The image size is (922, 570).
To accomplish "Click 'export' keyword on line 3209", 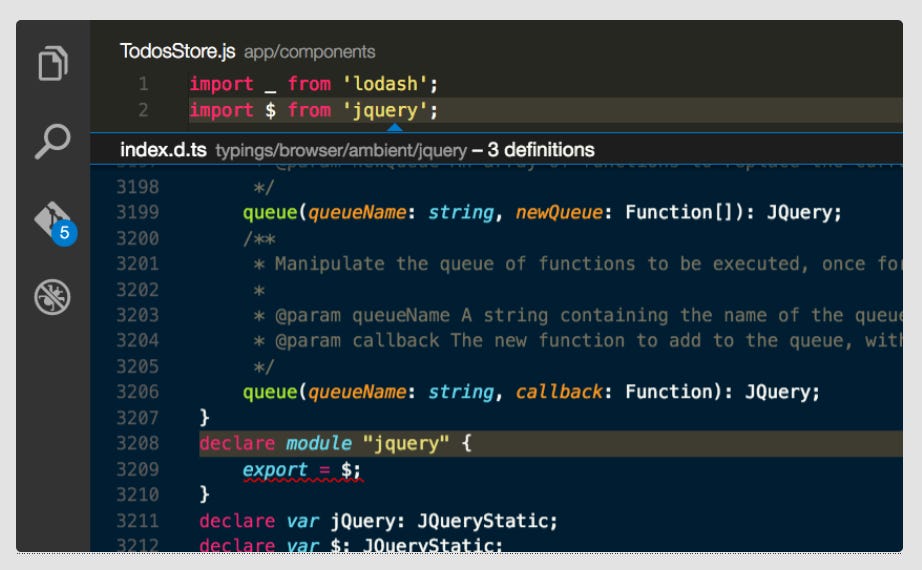I will click(x=275, y=469).
